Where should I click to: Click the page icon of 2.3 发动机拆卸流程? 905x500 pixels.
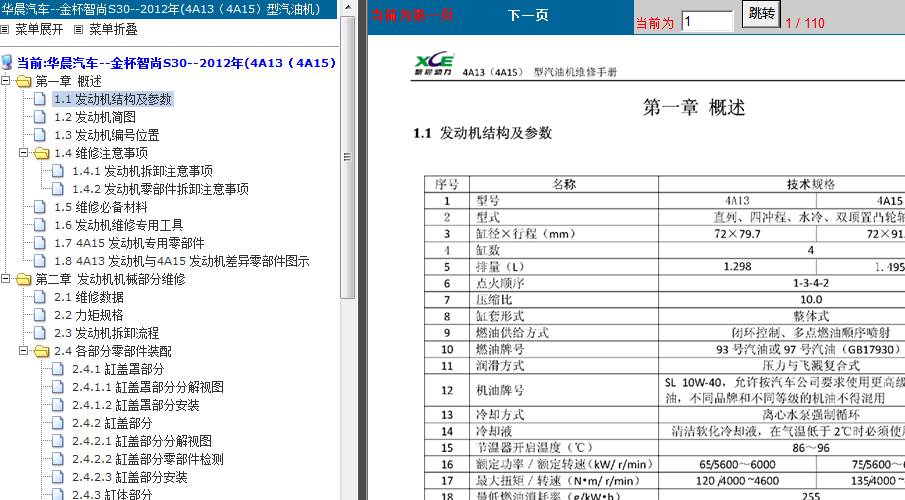point(40,333)
